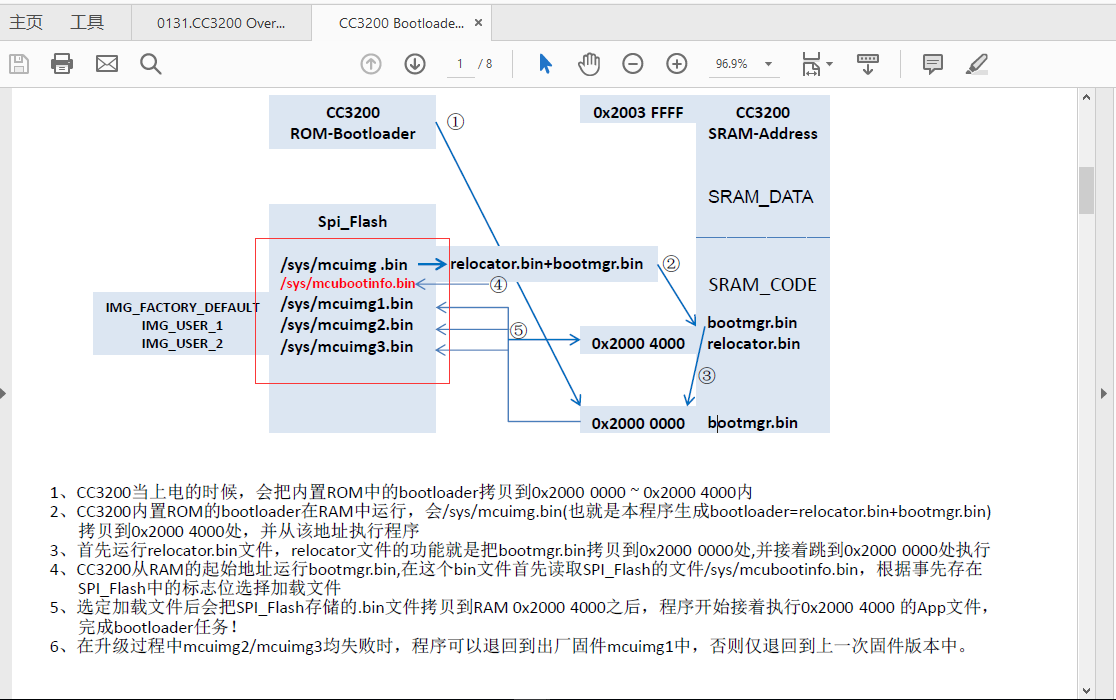The height and width of the screenshot is (700, 1116).
Task: Go to previous page arrow
Action: 371,64
